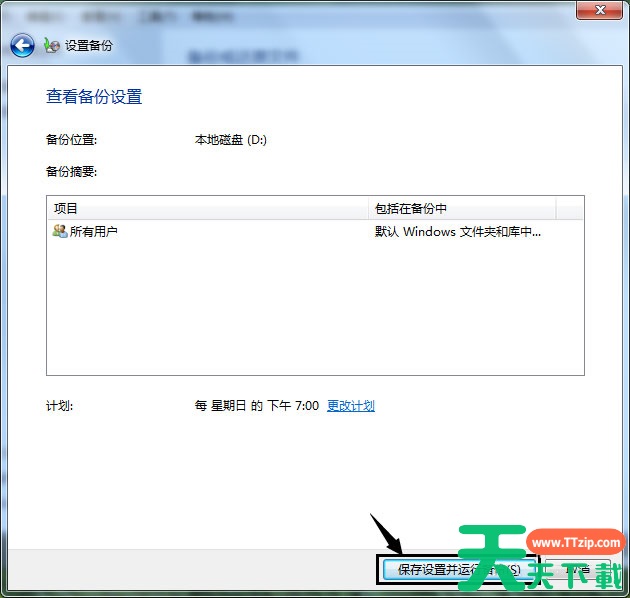Open the 更改计划 link
630x598 pixels.
[x=351, y=405]
